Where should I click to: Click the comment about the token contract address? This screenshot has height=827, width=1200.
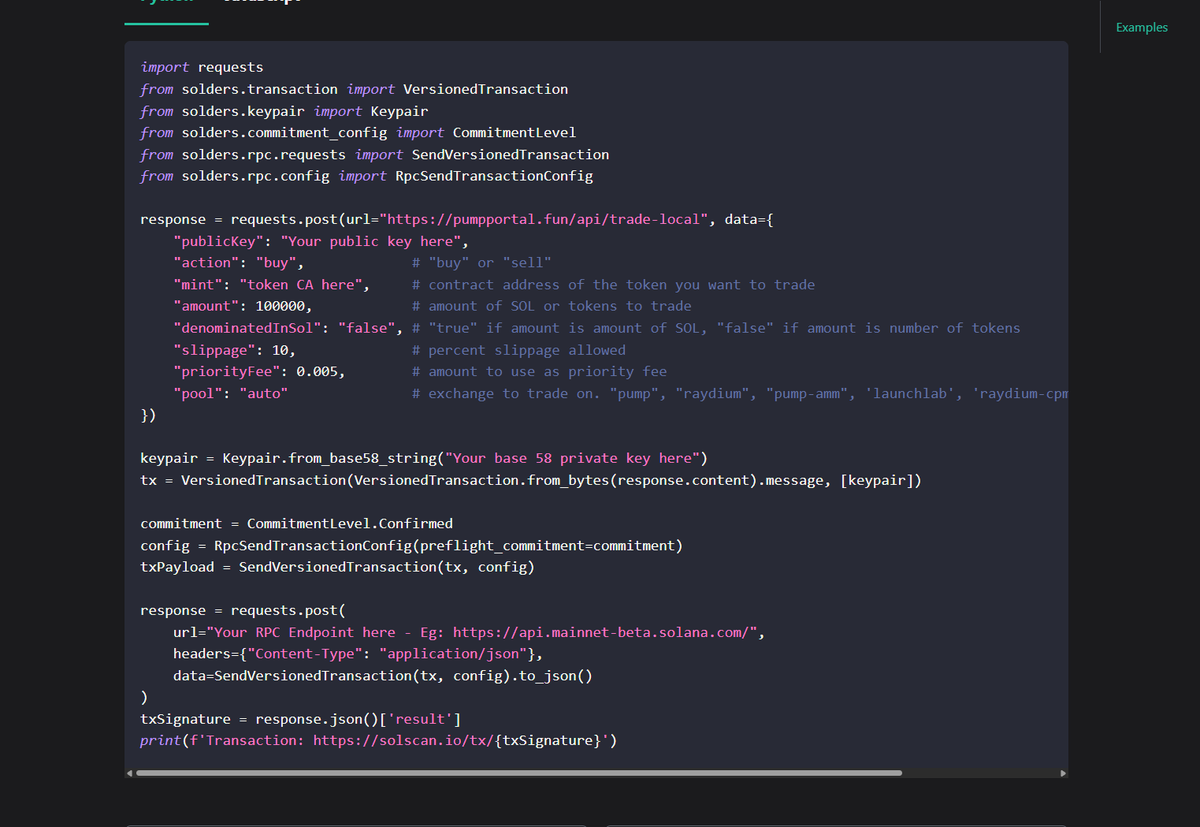[613, 285]
